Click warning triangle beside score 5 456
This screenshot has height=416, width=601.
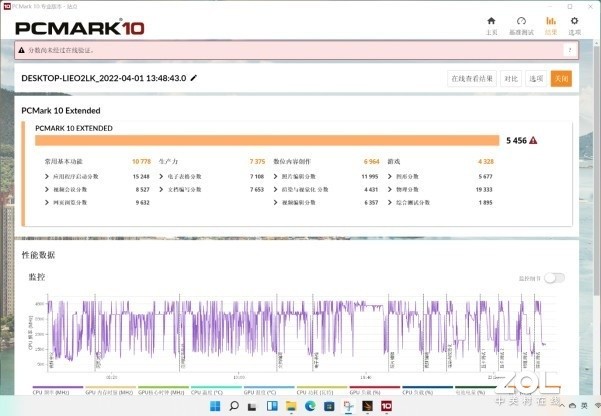[533, 141]
